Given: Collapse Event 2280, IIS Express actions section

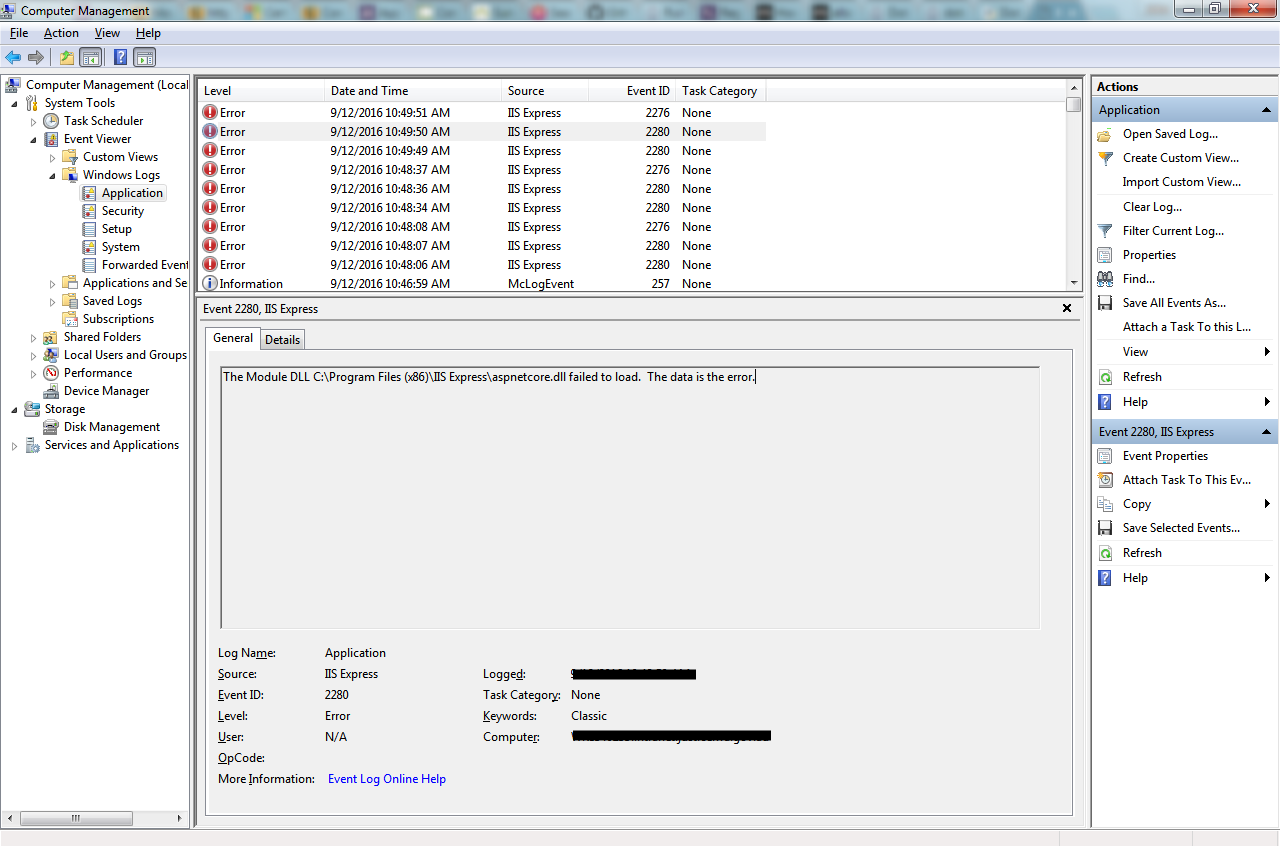Looking at the screenshot, I should 1267,432.
